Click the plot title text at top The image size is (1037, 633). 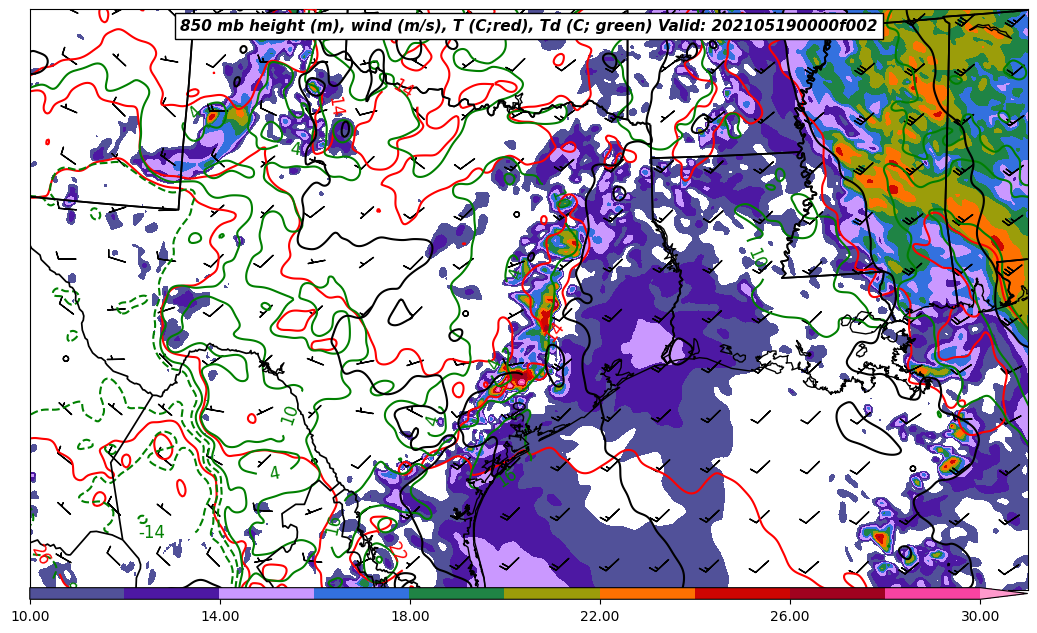[528, 26]
